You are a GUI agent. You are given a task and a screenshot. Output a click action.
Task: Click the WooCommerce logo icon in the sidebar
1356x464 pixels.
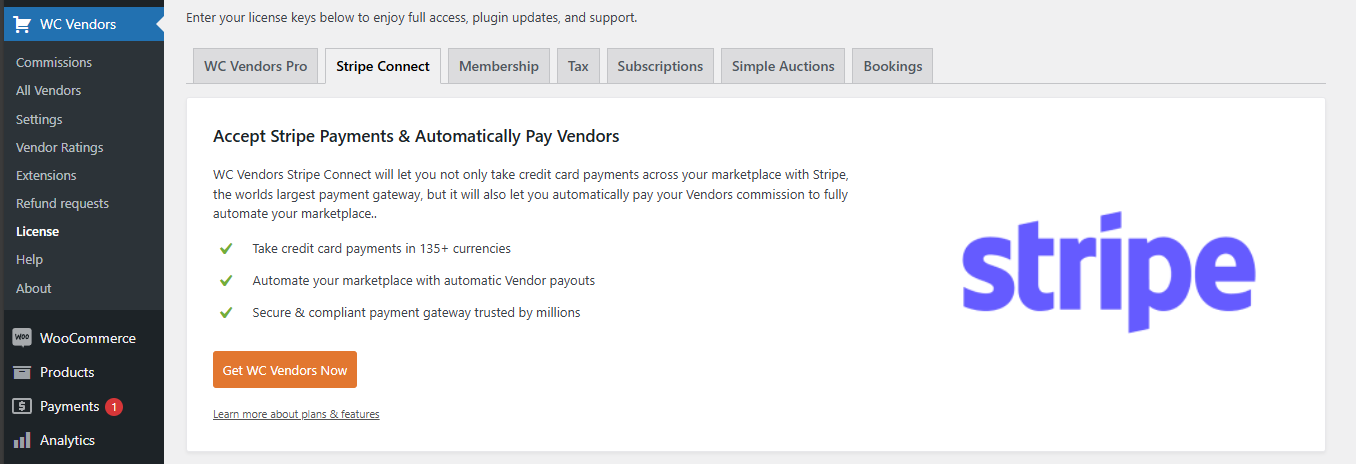click(22, 338)
